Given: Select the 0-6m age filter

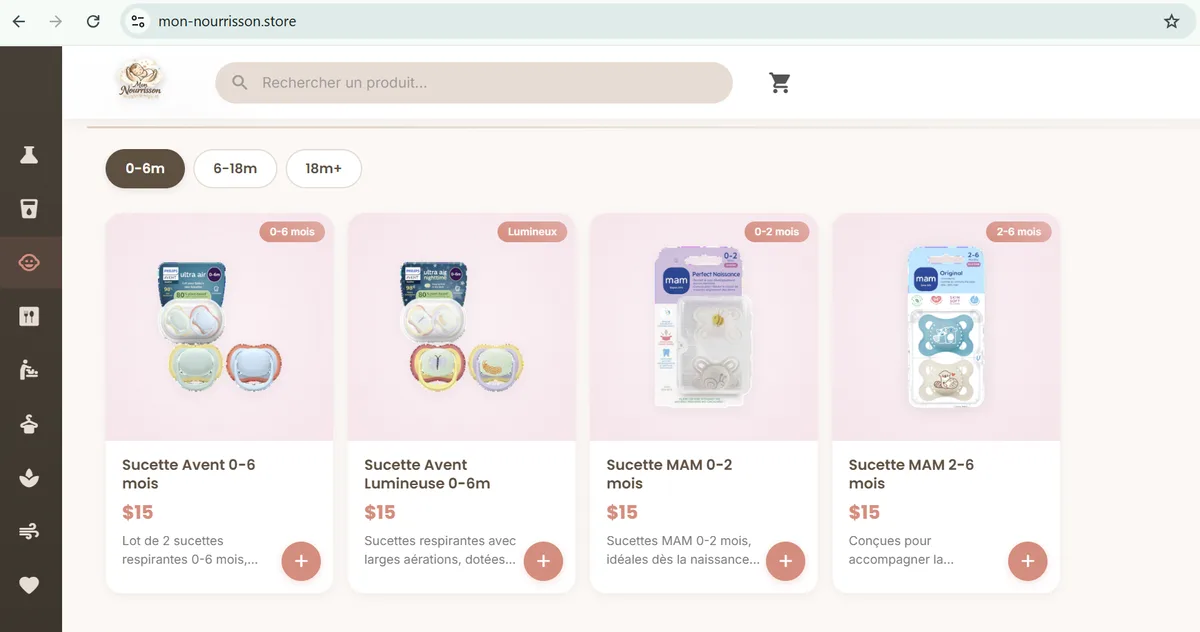Looking at the screenshot, I should (144, 168).
